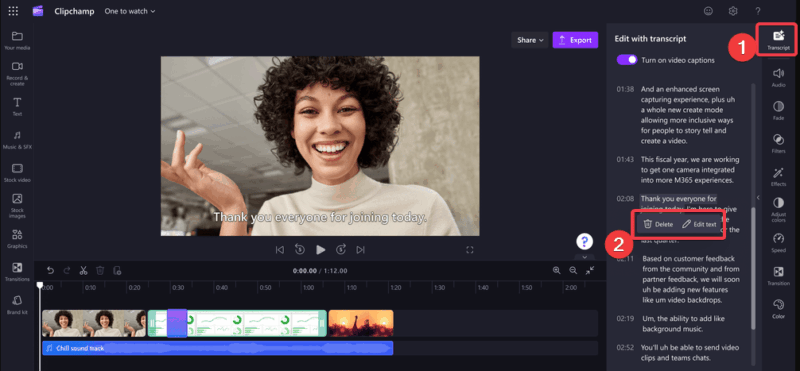Click the 1:00 mark on timeline ruler
Viewport: 800px width, 371px height.
coord(308,288)
